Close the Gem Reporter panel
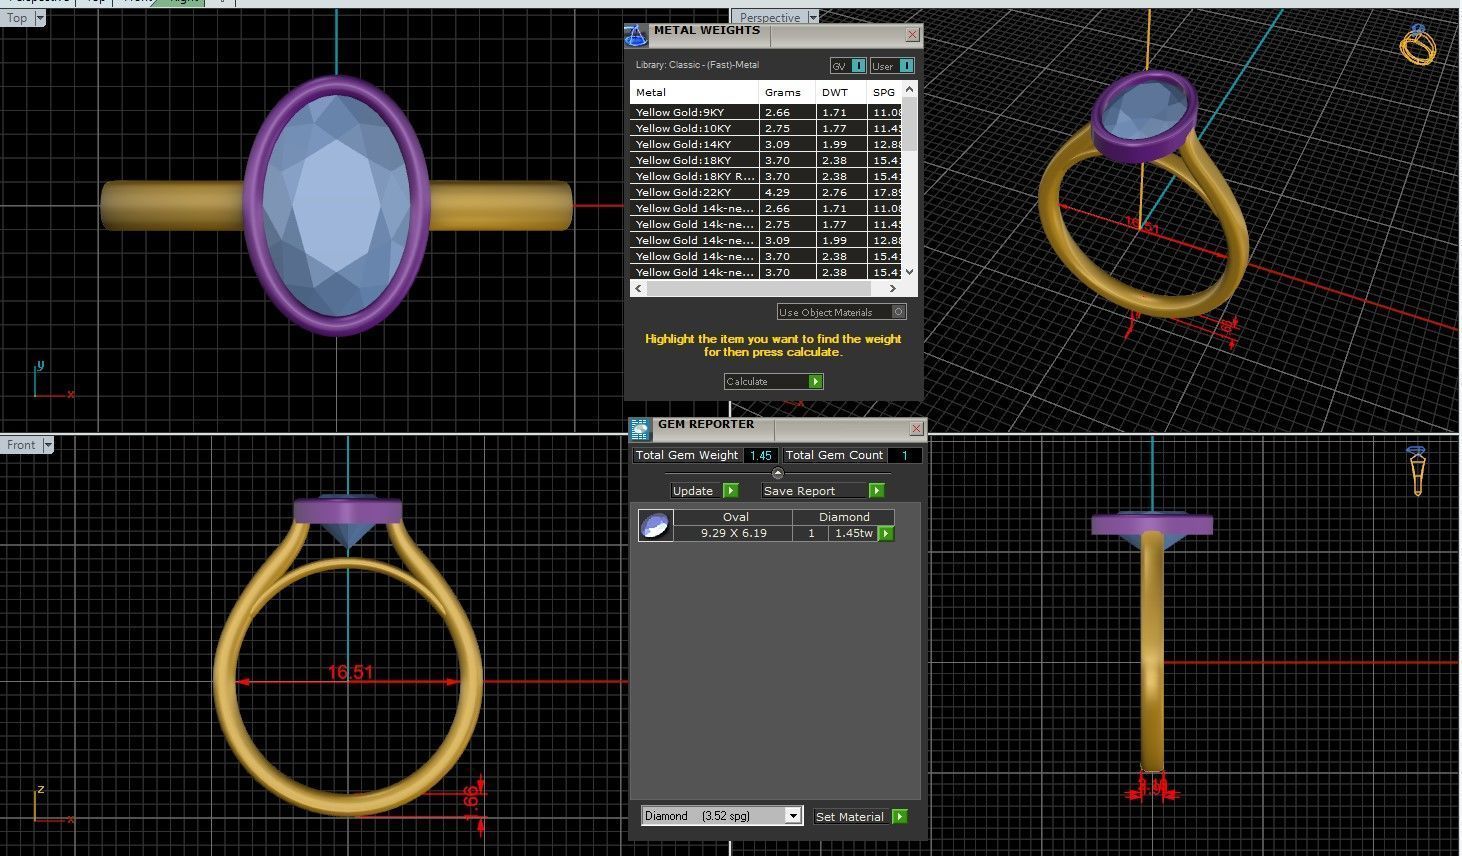Viewport: 1462px width, 856px height. [x=916, y=428]
